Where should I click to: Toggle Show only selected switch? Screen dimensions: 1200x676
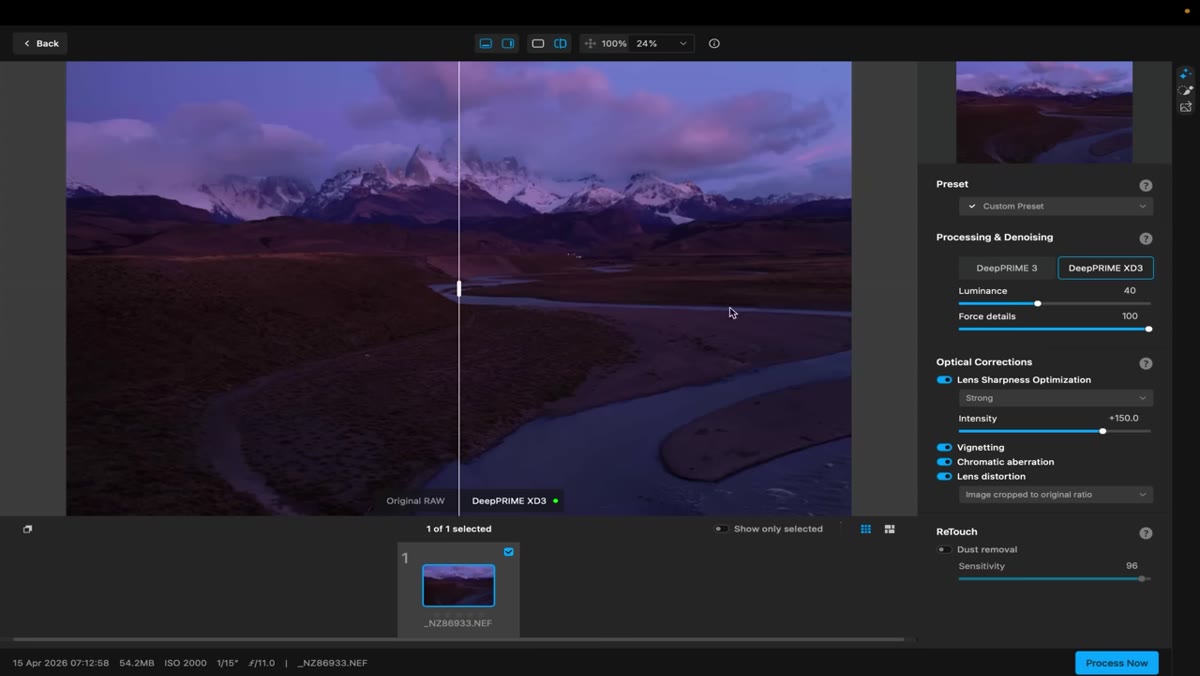721,529
